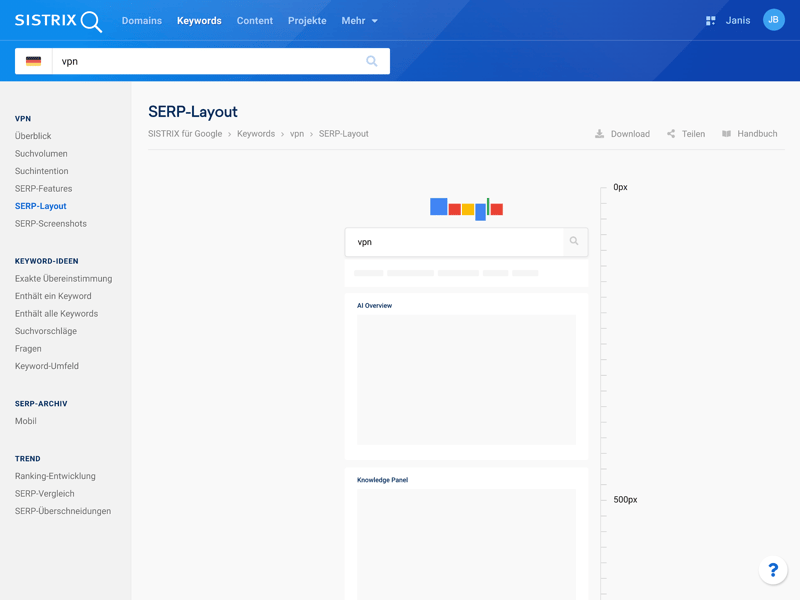The image size is (800, 600).
Task: Open Suchvolumen in the sidebar
Action: click(41, 154)
